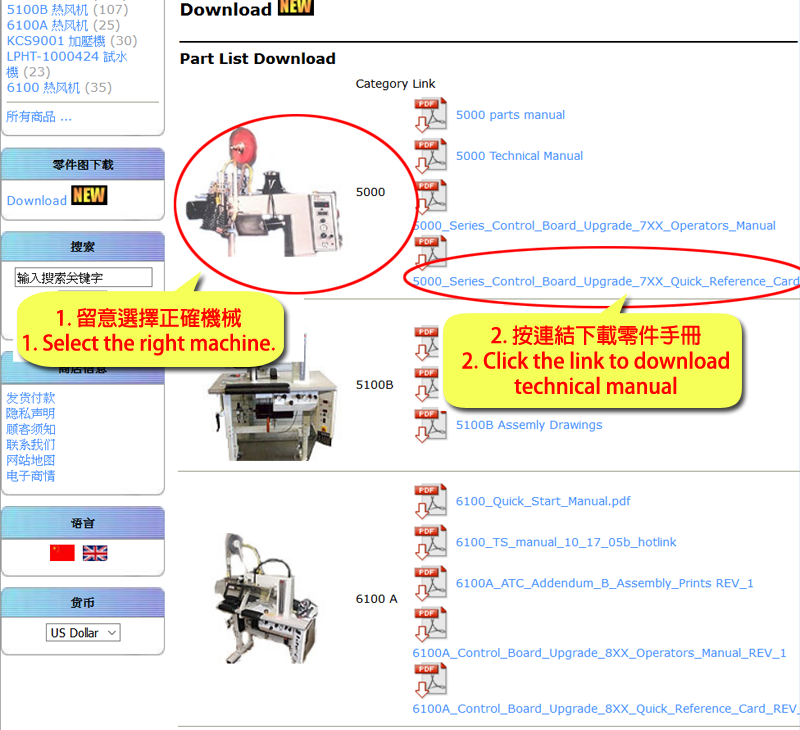The height and width of the screenshot is (730, 800).
Task: Open the 5000 parts manual link
Action: 510,115
